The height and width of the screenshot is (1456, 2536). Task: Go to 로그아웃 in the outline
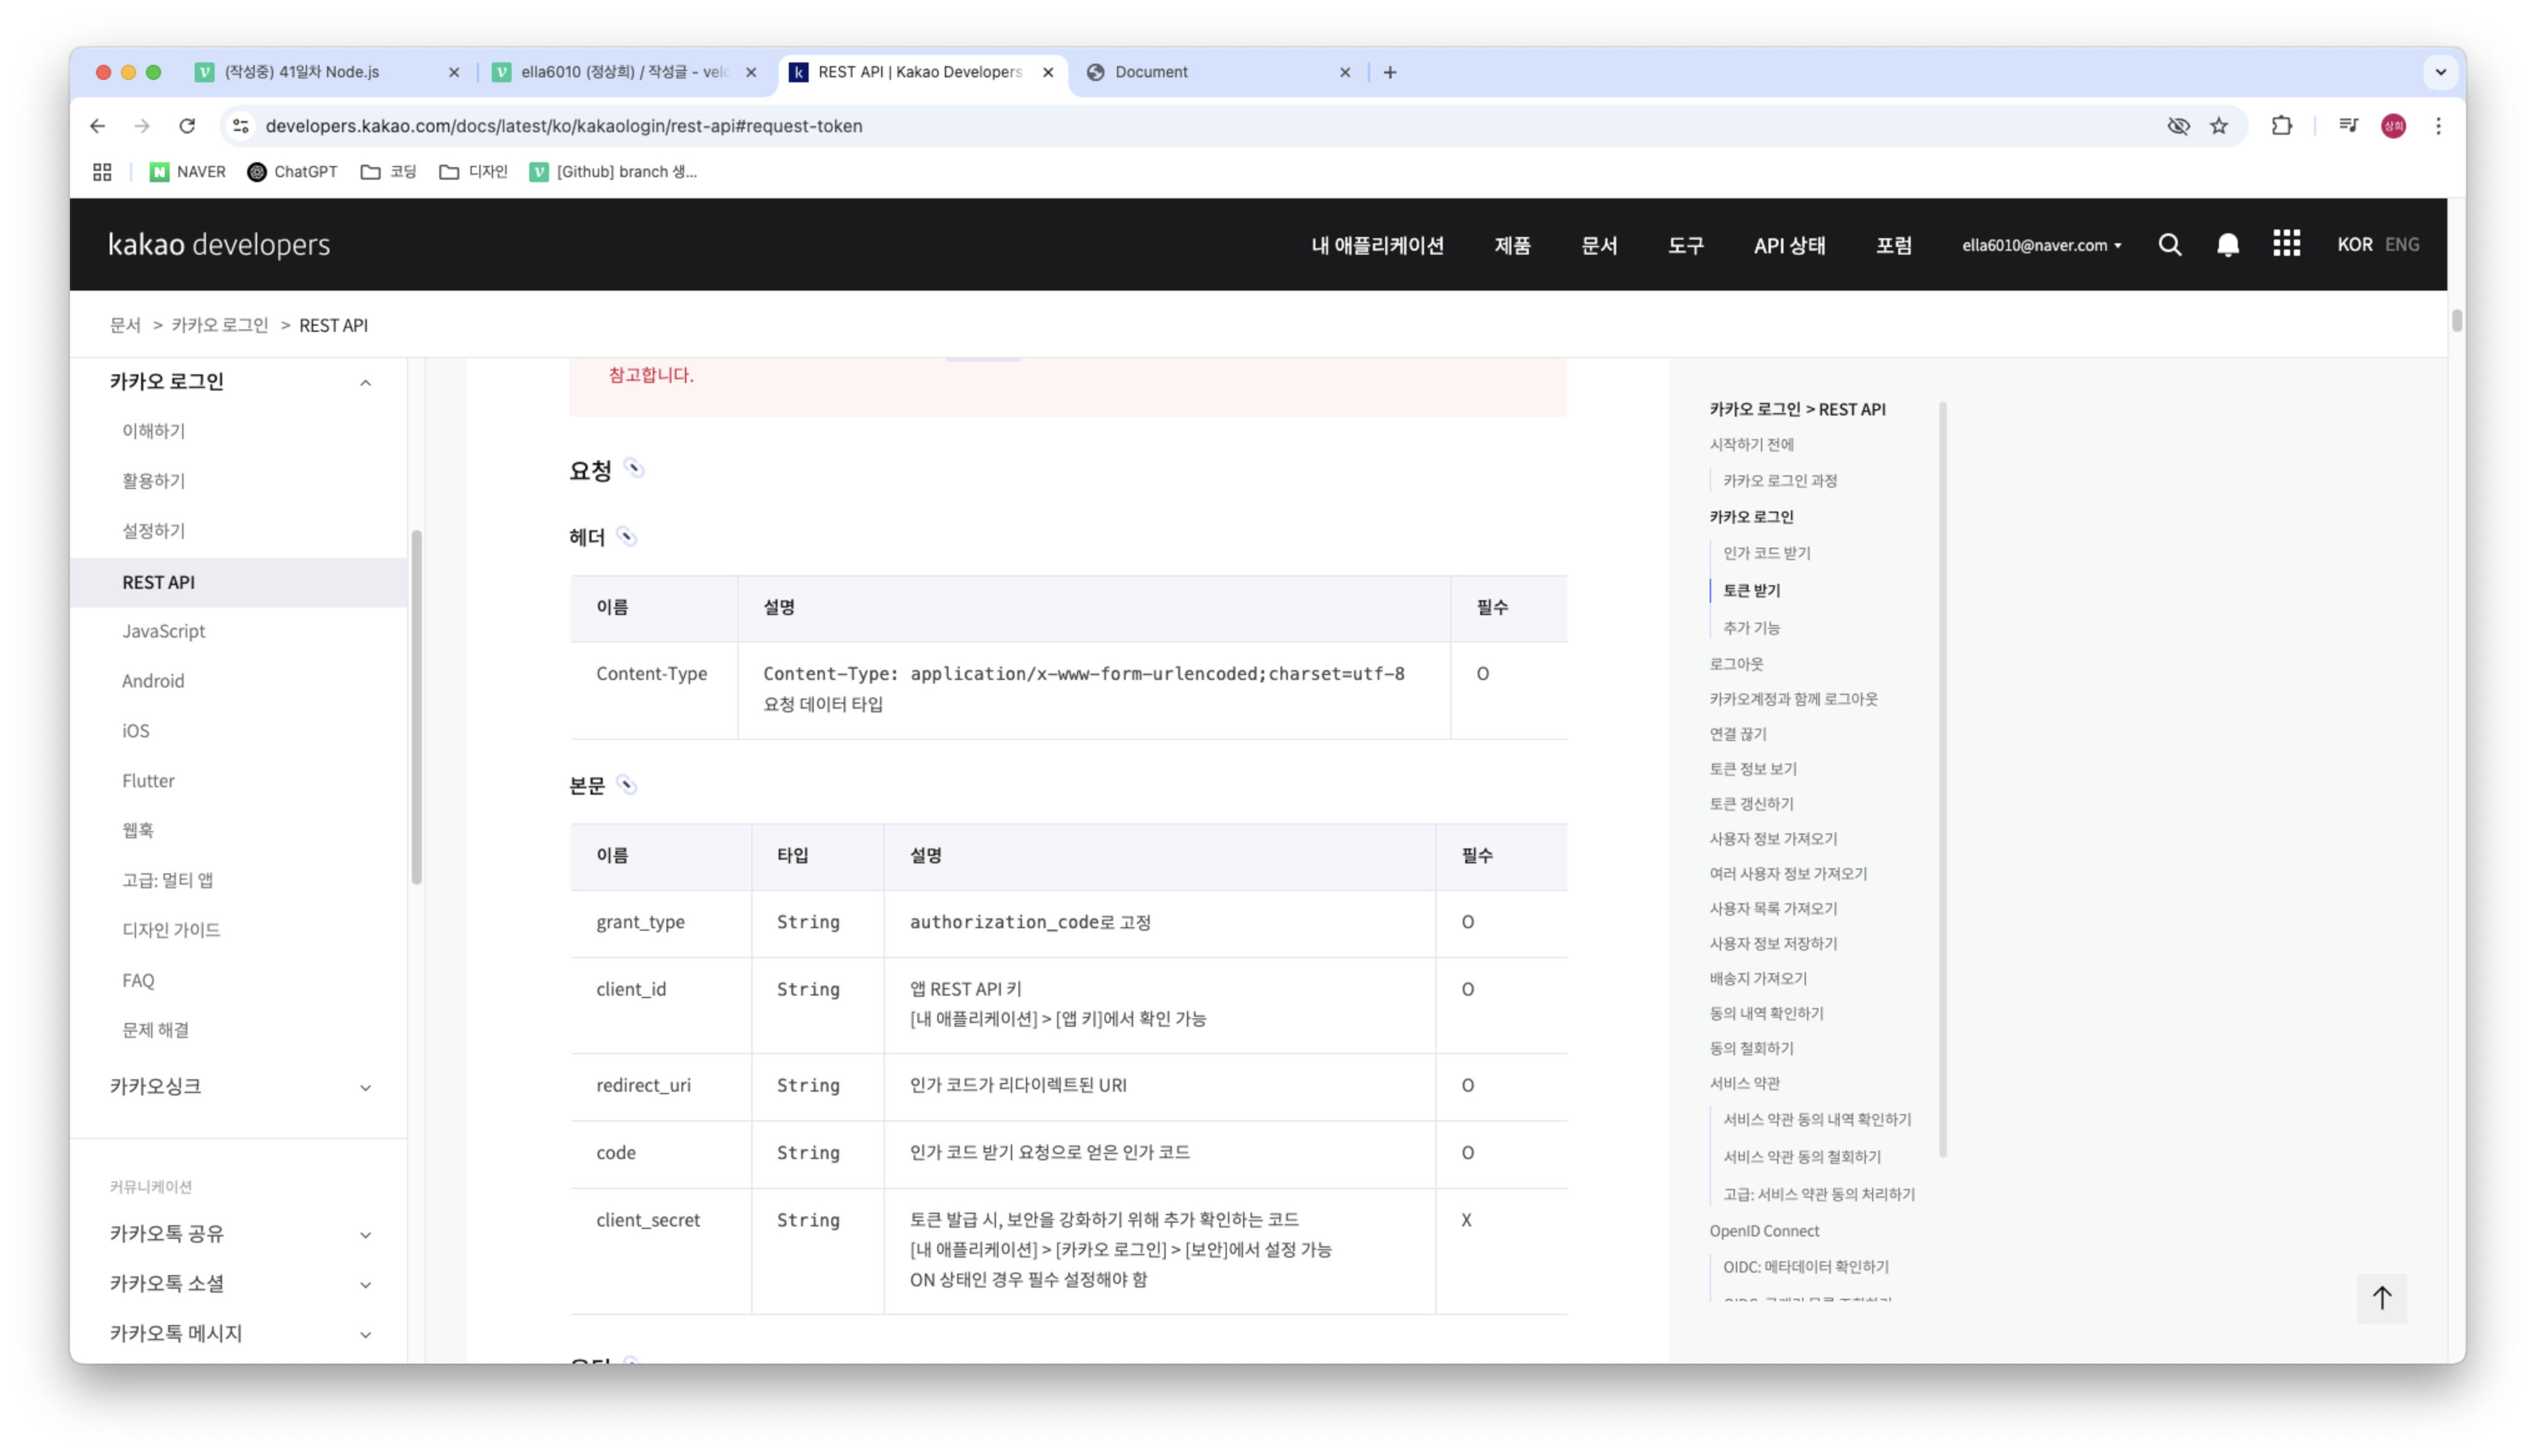pos(1736,664)
